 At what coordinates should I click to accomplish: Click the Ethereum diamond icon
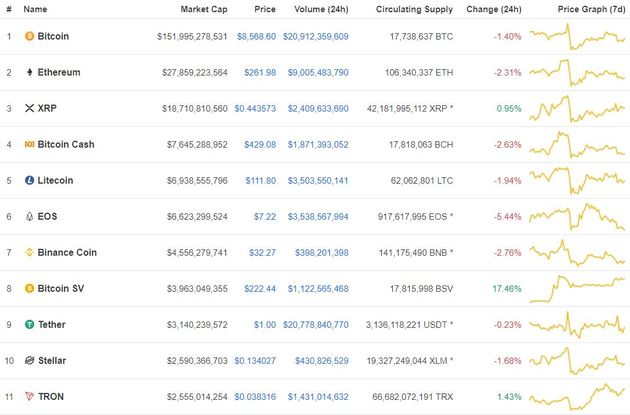click(x=29, y=72)
